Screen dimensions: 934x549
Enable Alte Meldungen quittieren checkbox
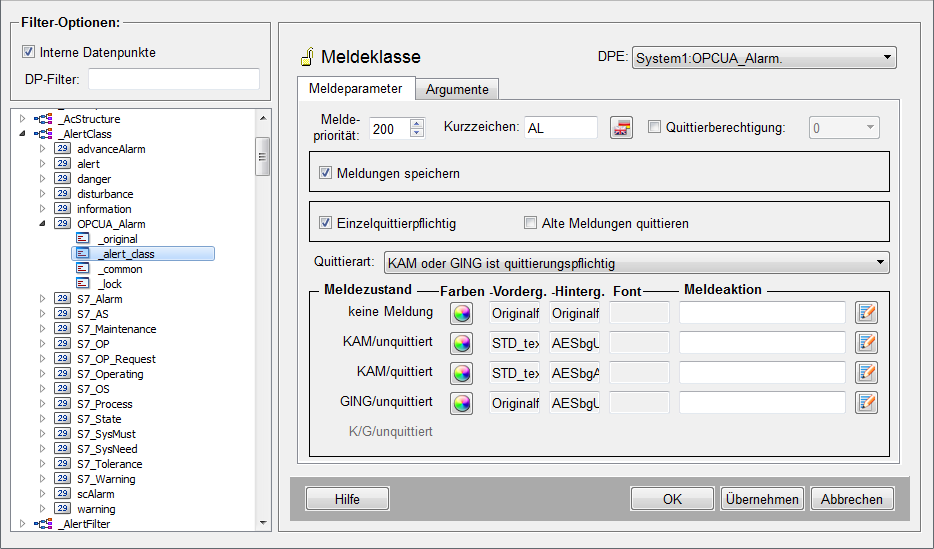tap(530, 223)
